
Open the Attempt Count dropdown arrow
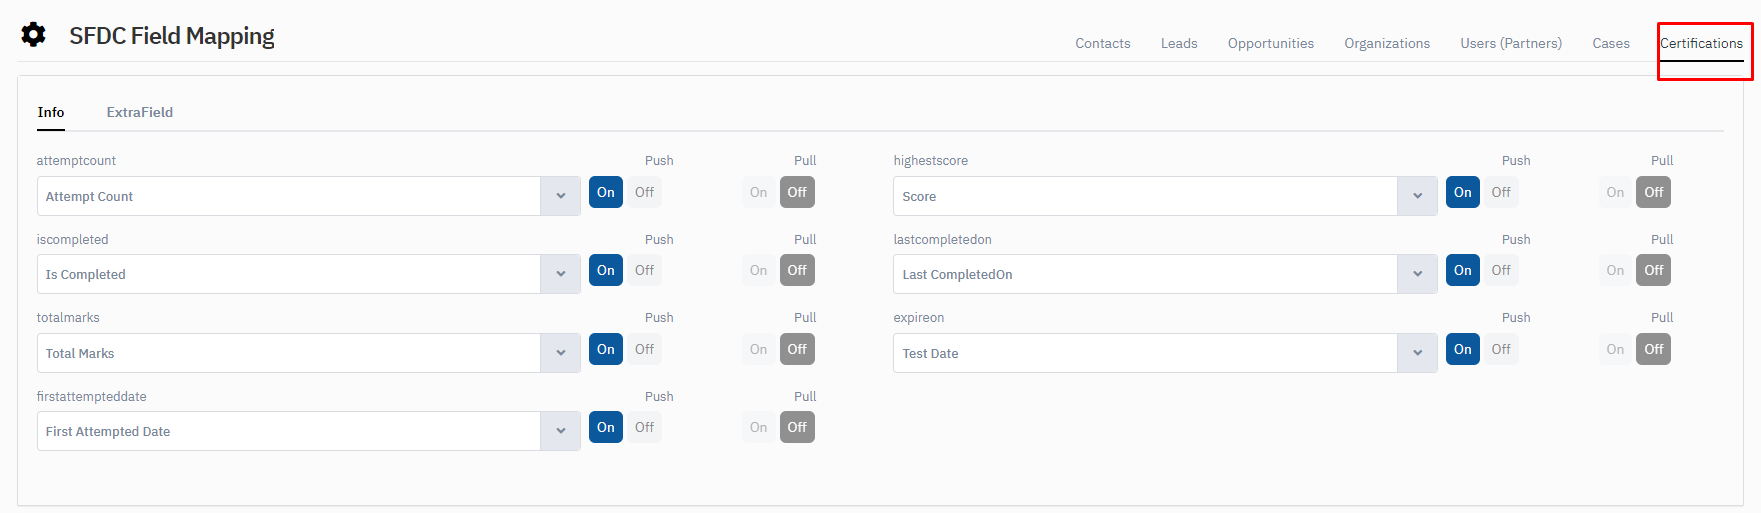coord(561,196)
